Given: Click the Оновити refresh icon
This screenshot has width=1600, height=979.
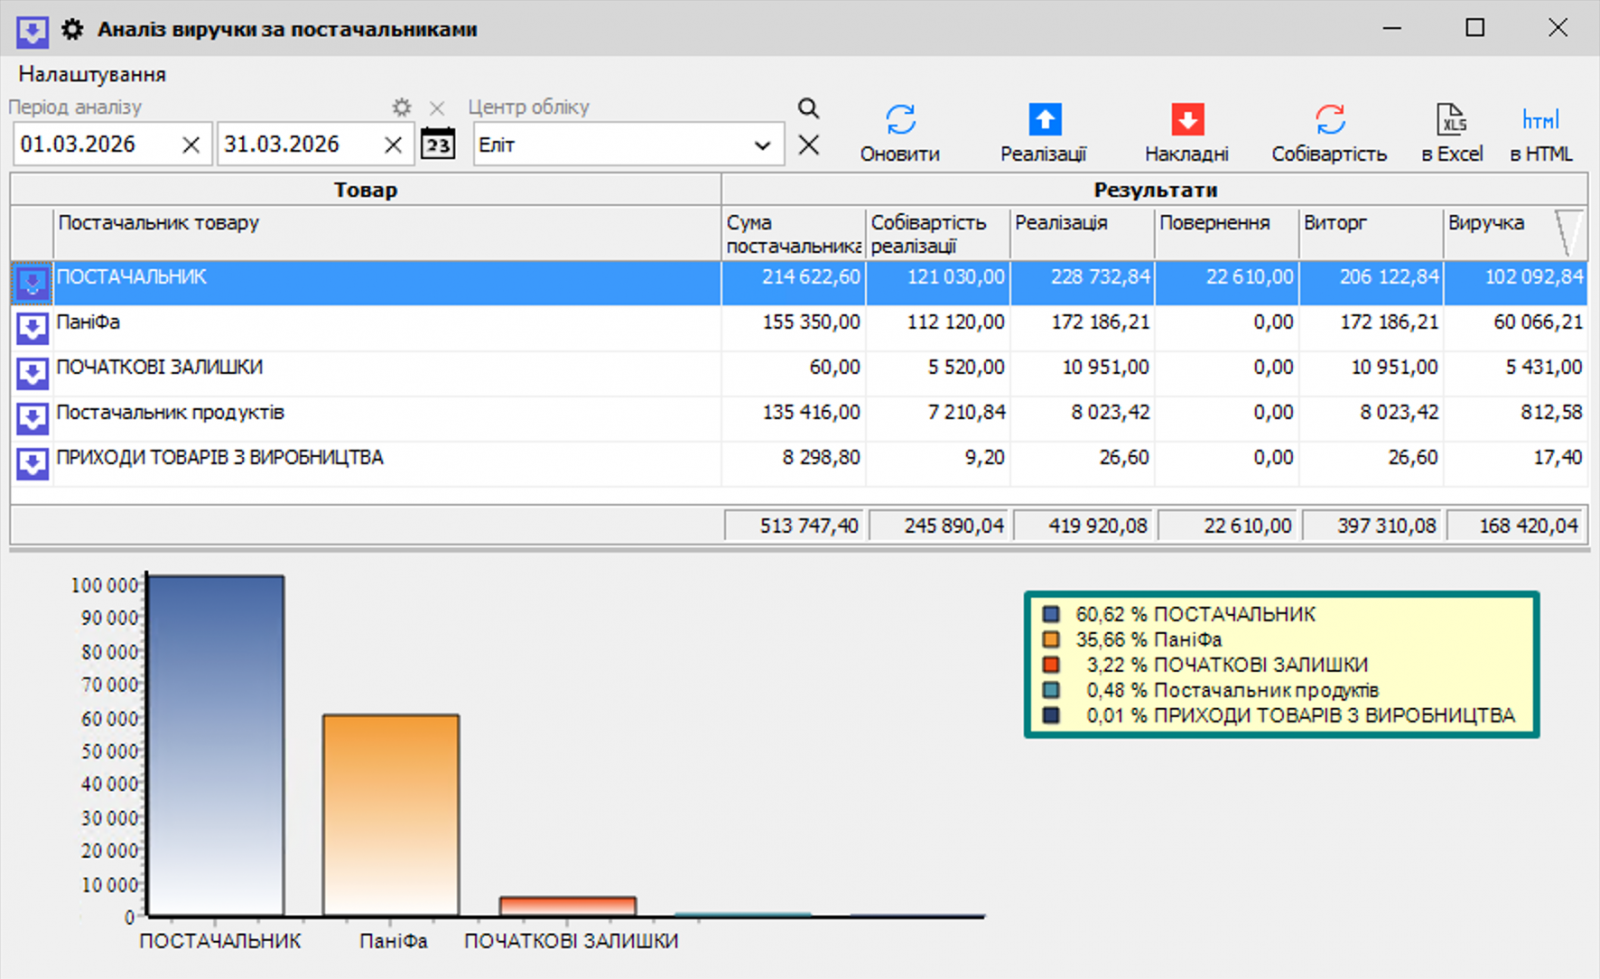Looking at the screenshot, I should (900, 120).
